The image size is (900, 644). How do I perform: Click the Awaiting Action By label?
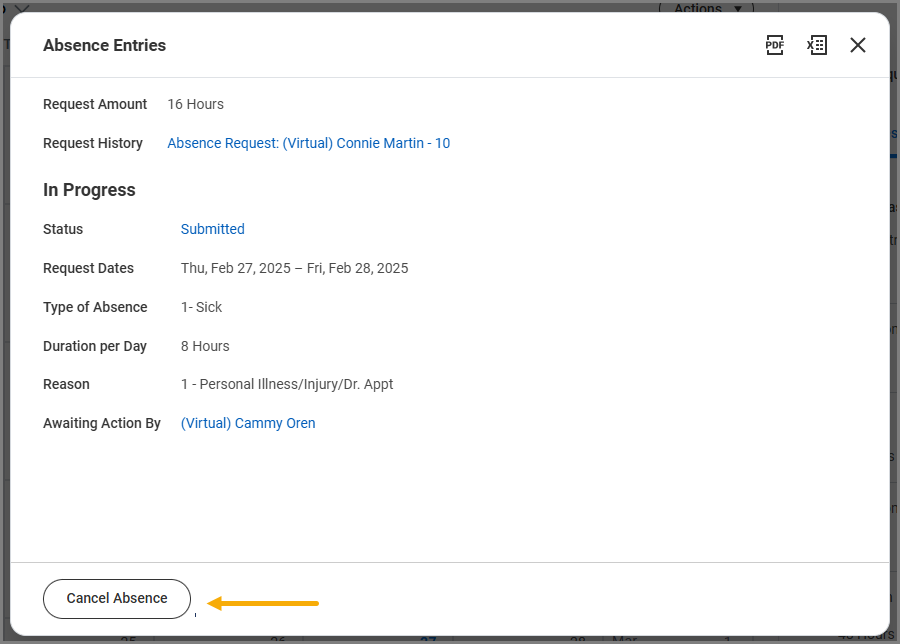click(x=101, y=423)
